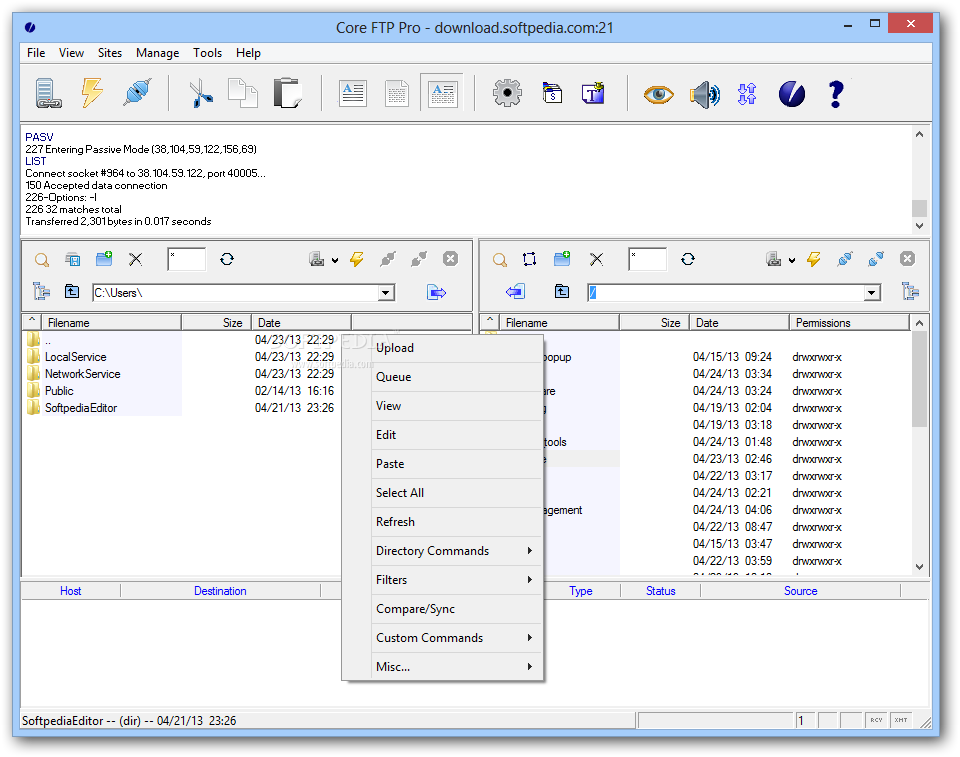Choose Compare/Sync from context menu
Viewport: 960px width, 757px height.
coord(457,609)
